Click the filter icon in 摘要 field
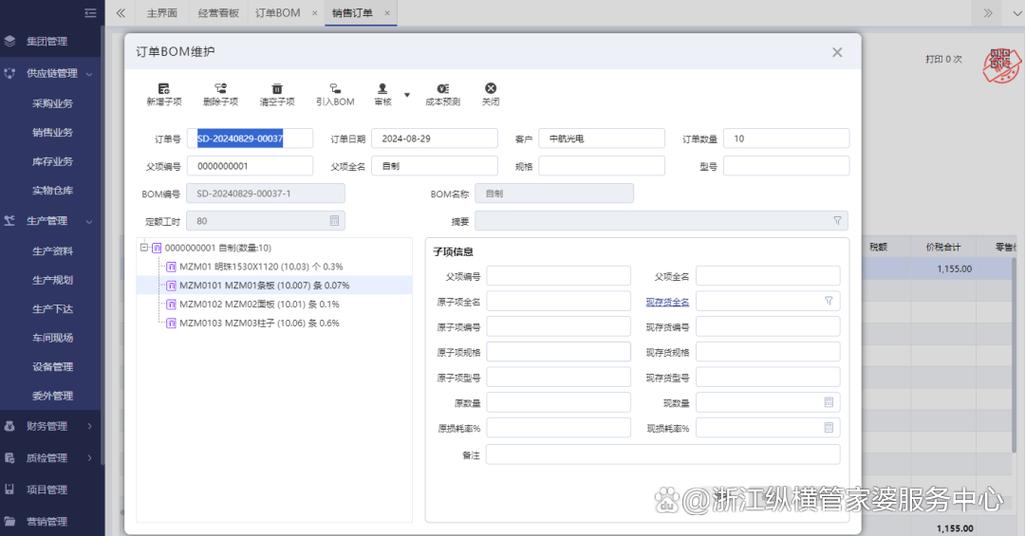The image size is (1025, 536). coord(837,221)
